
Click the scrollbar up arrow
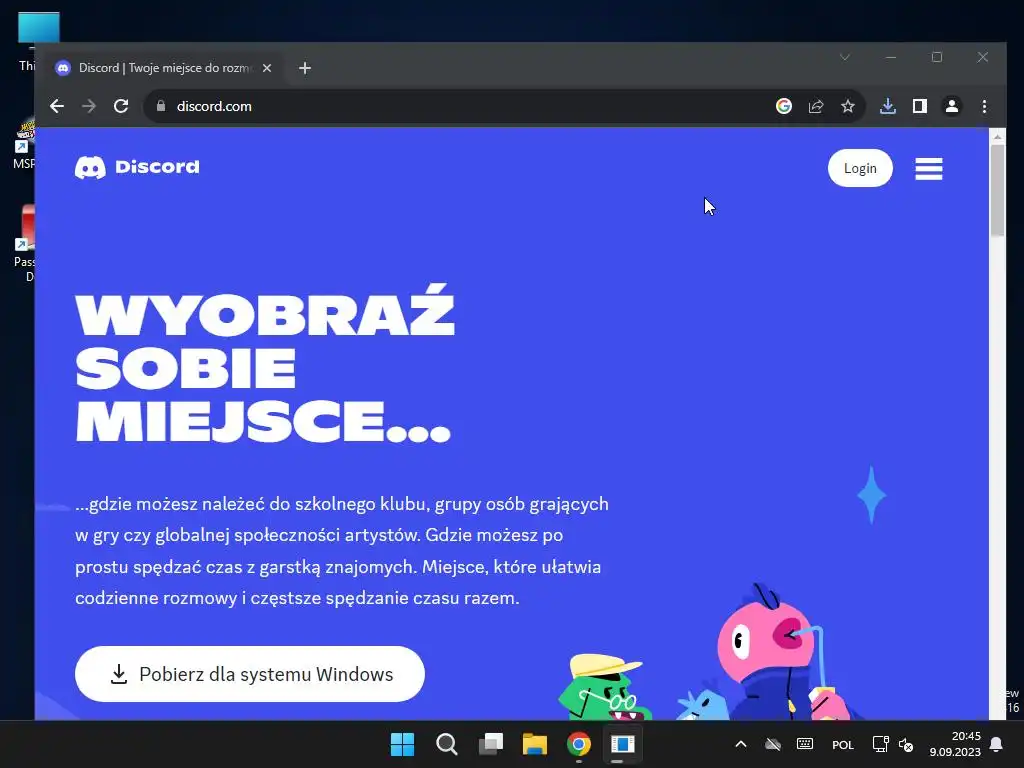point(997,136)
